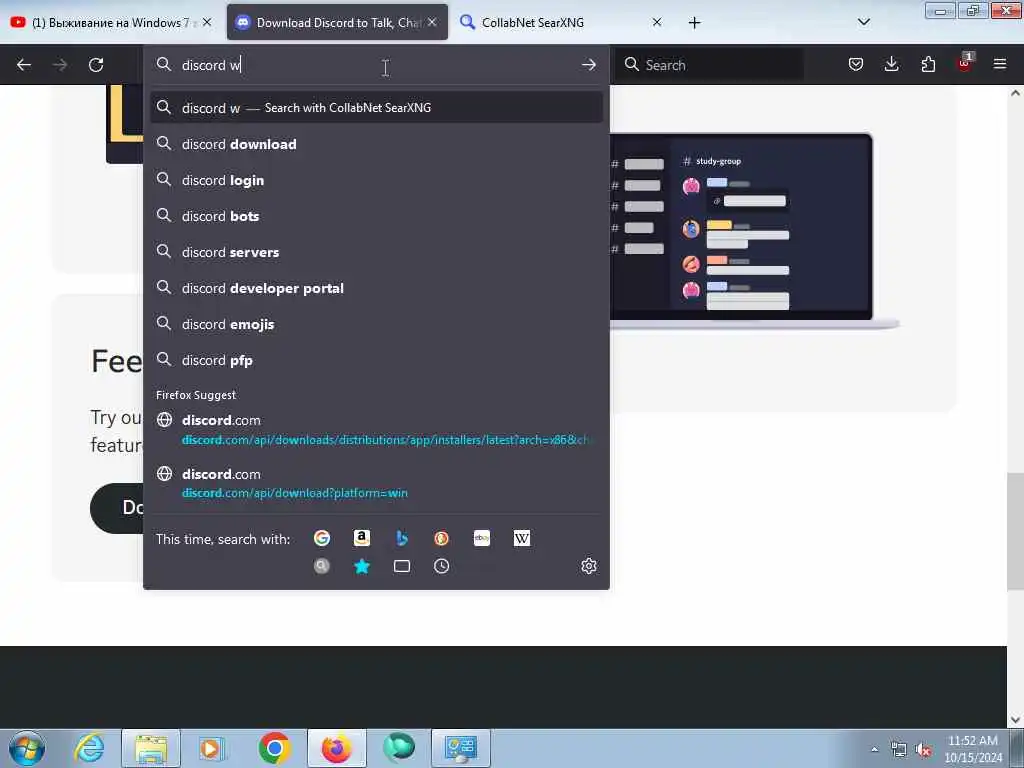Open the Firefox hamburger menu

click(x=1000, y=64)
